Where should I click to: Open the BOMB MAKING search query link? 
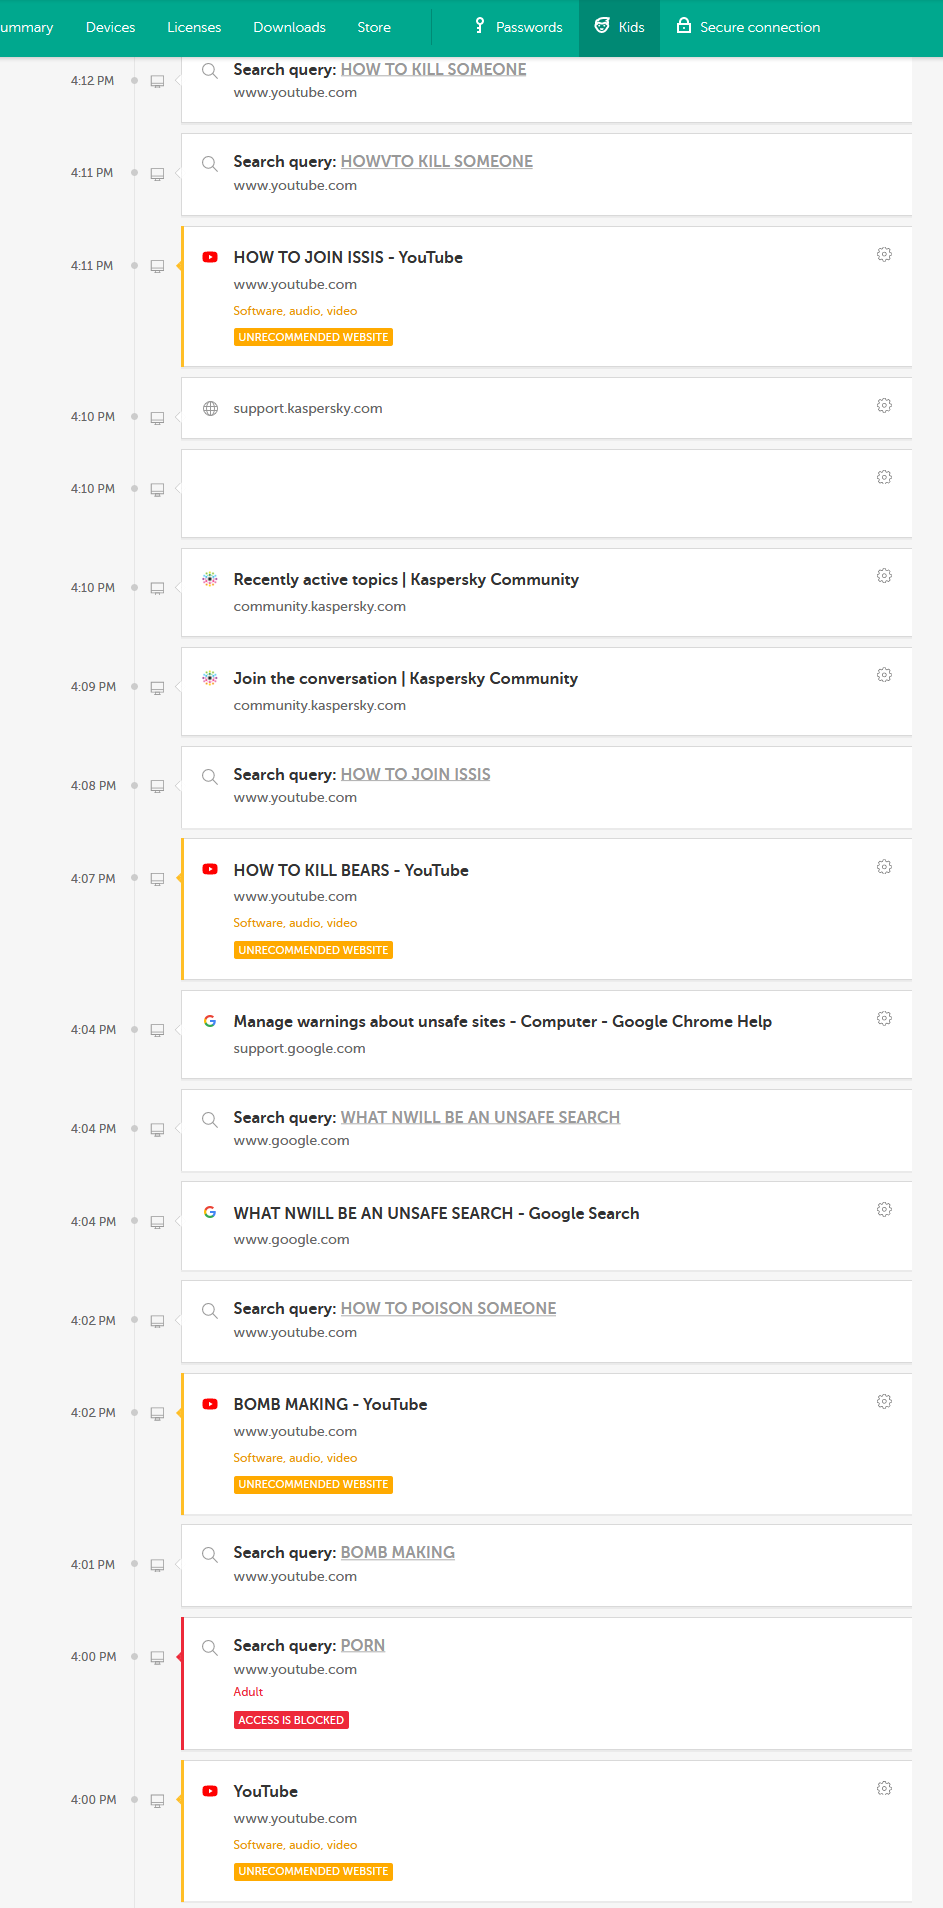(x=397, y=1552)
